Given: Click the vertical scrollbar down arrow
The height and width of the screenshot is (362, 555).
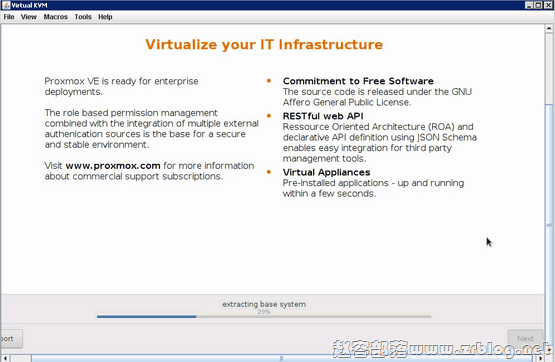Looking at the screenshot, I should pyautogui.click(x=549, y=350).
